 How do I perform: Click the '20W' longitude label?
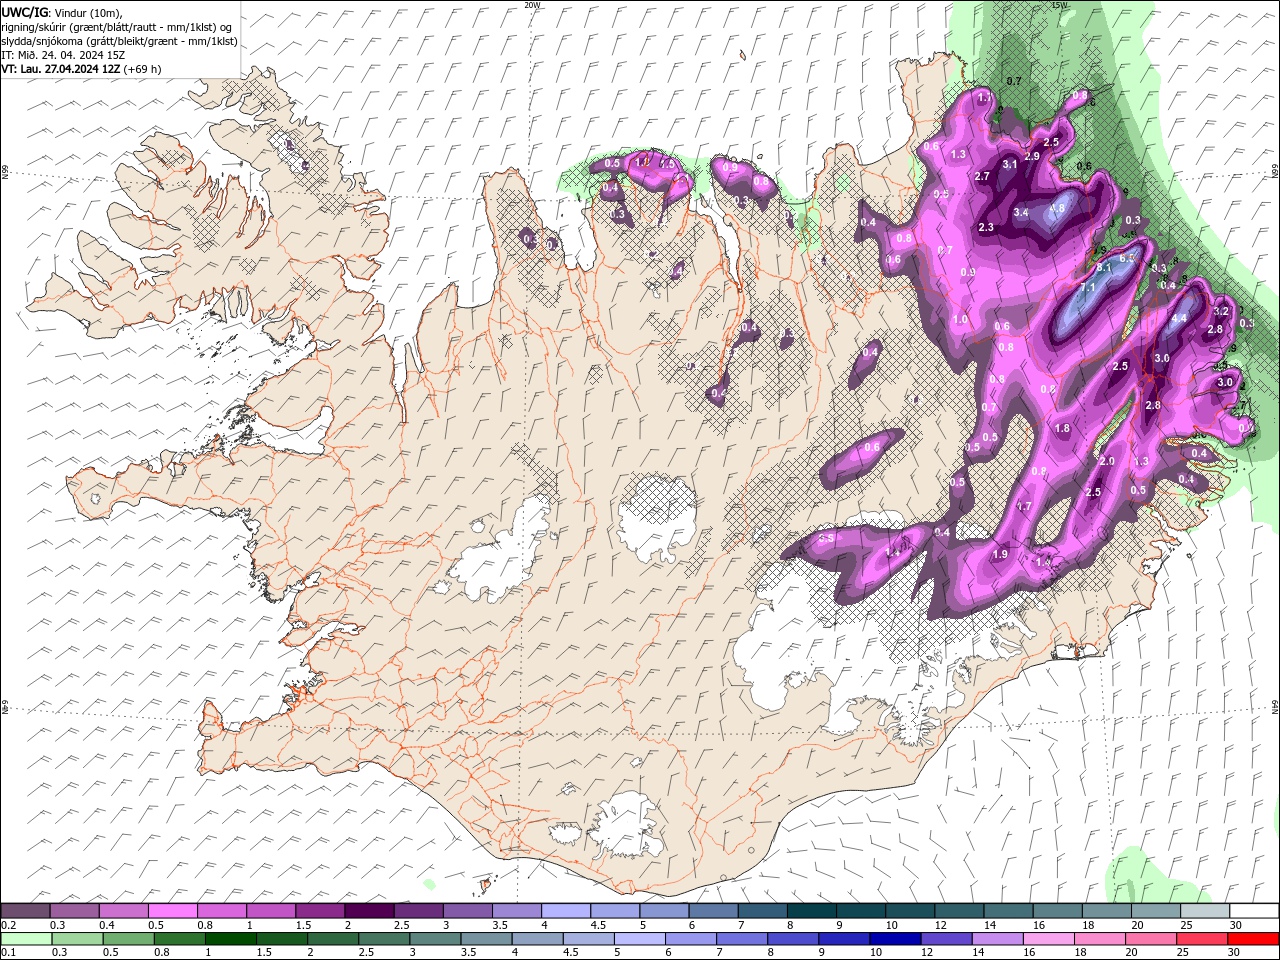click(x=532, y=5)
